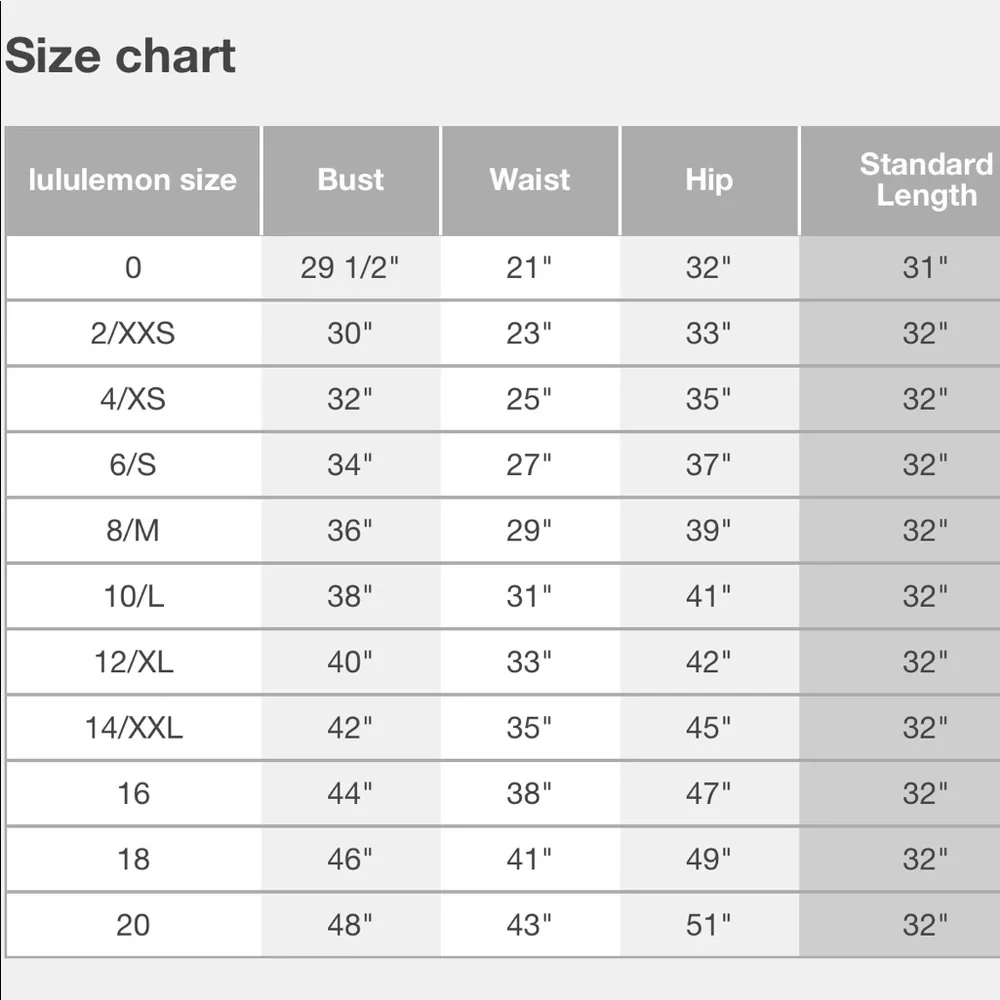Click the Size chart heading
This screenshot has width=1000, height=1000.
coord(120,56)
